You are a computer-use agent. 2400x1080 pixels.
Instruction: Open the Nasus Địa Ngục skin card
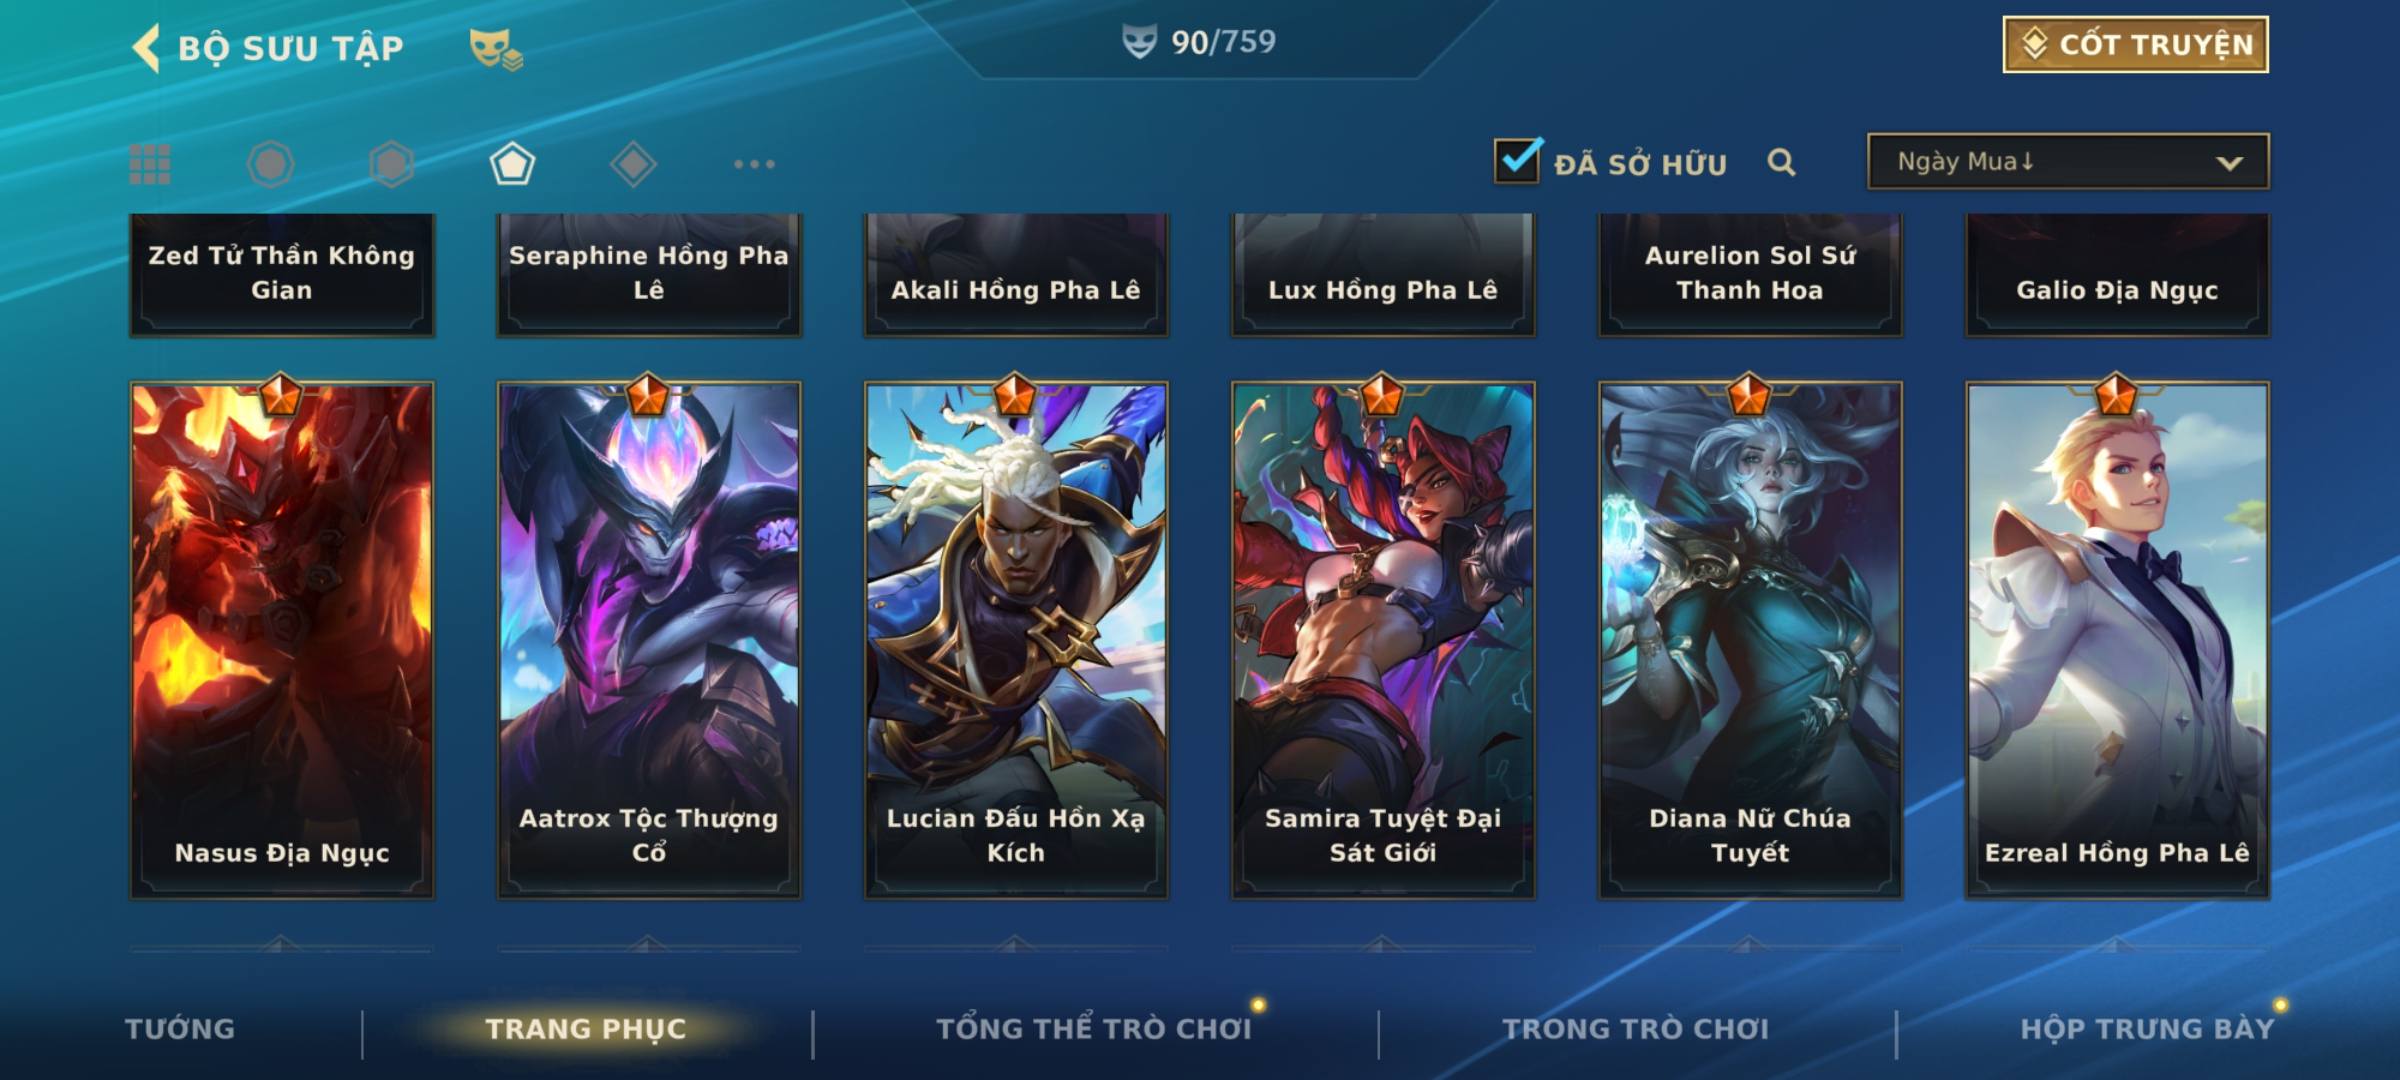click(x=282, y=640)
